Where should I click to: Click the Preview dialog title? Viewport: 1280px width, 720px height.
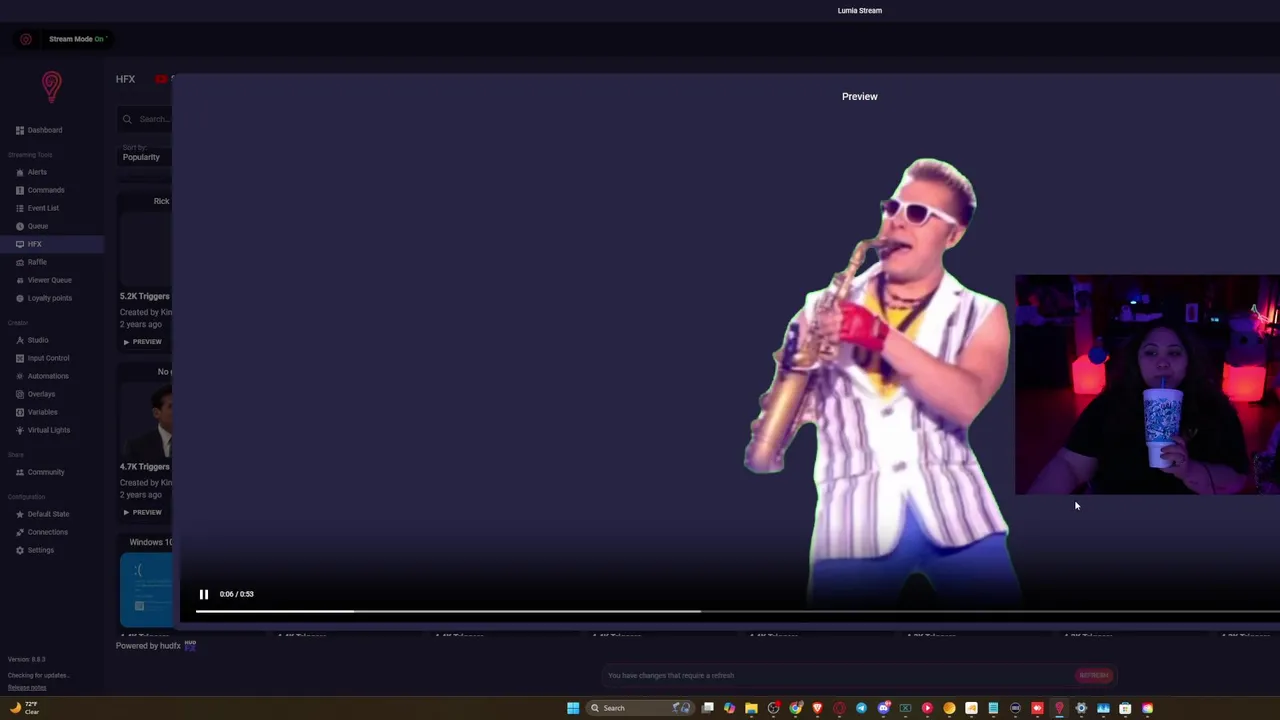pos(859,96)
